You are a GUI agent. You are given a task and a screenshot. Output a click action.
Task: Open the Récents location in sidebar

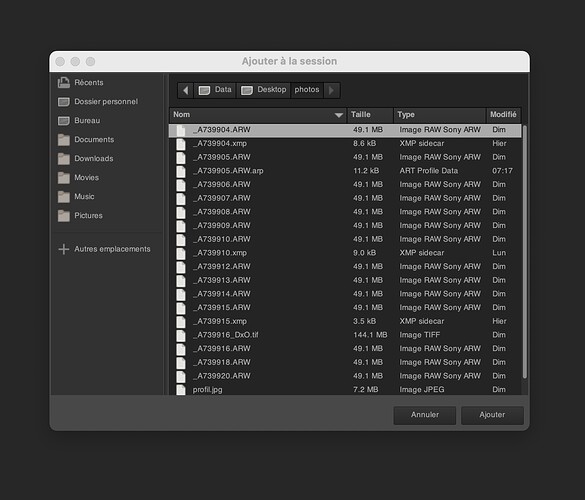(80, 82)
